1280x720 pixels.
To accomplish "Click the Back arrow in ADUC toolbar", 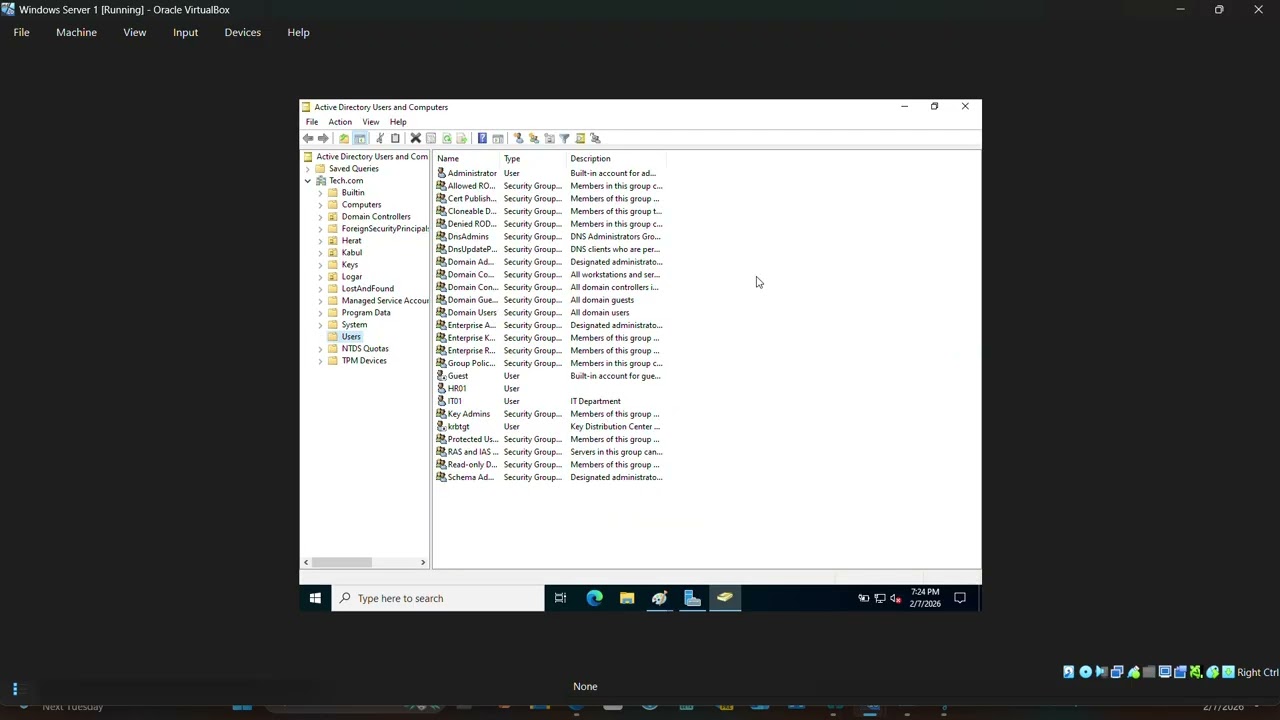I will [x=308, y=138].
